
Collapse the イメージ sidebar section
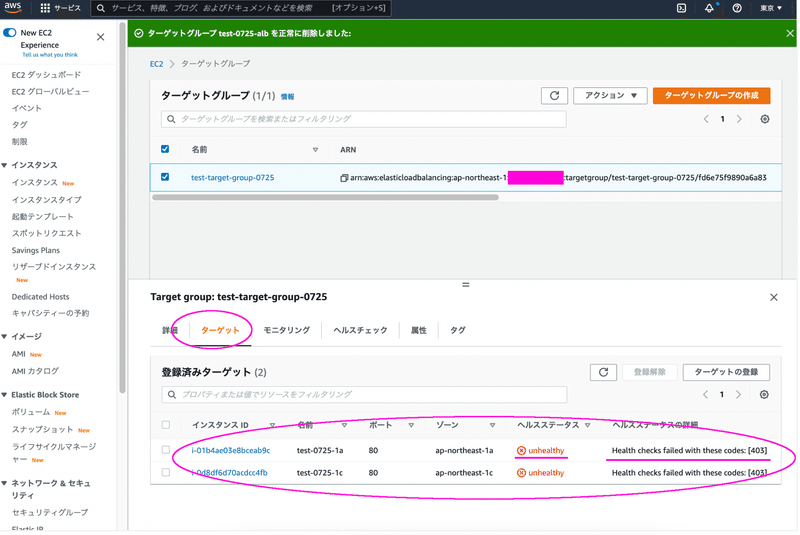tap(5, 337)
